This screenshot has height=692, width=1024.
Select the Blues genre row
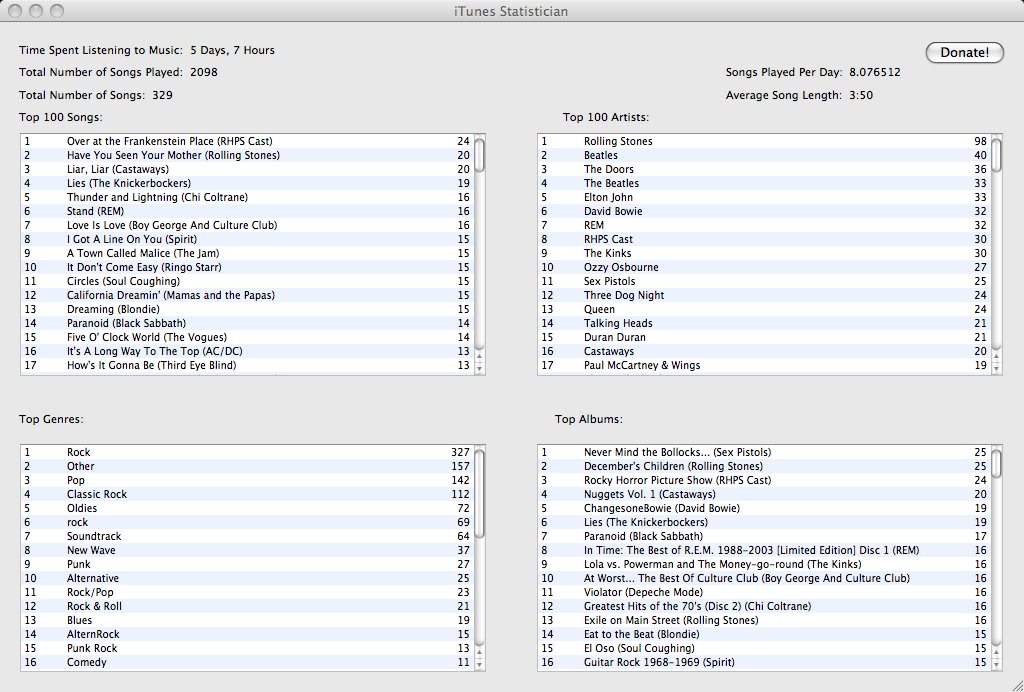click(x=248, y=620)
